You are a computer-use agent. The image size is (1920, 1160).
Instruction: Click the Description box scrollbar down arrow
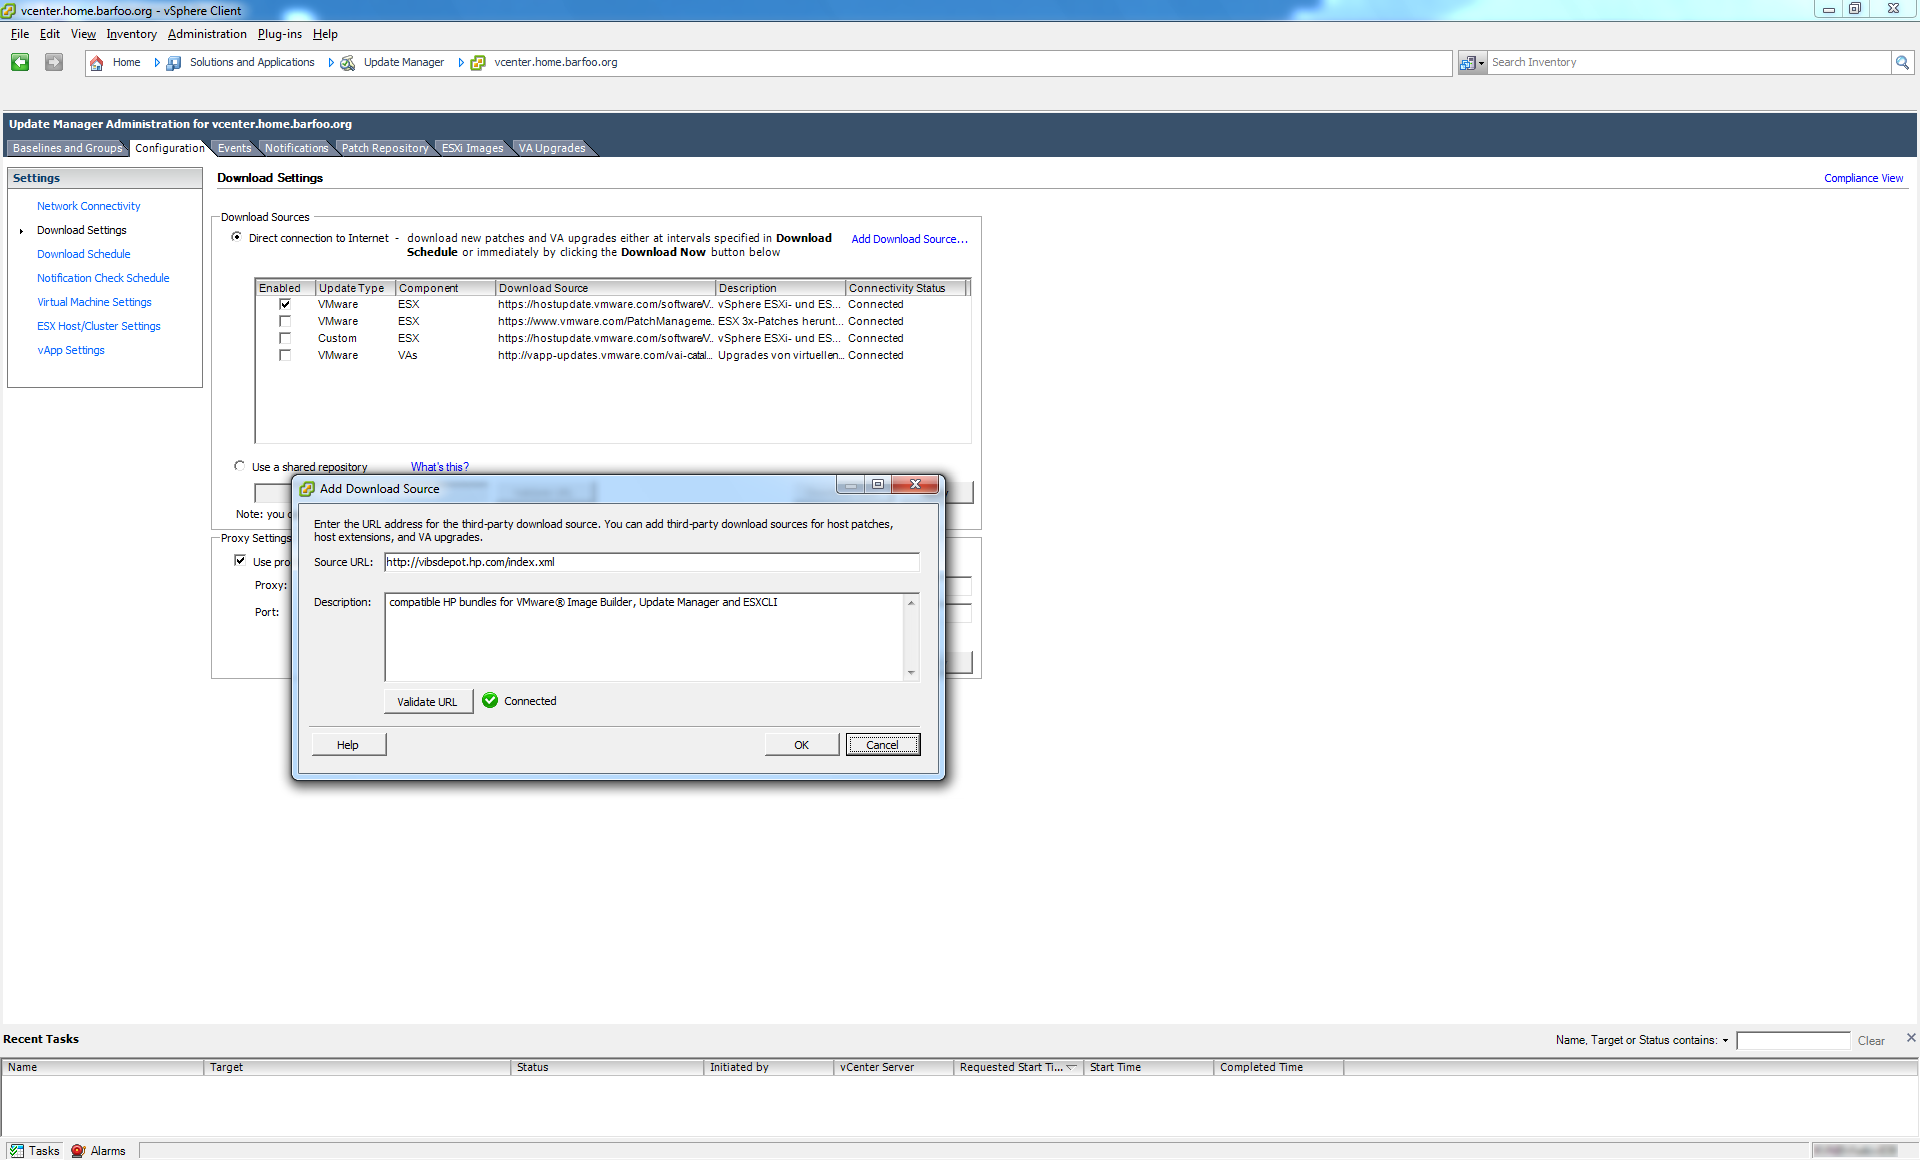[911, 673]
